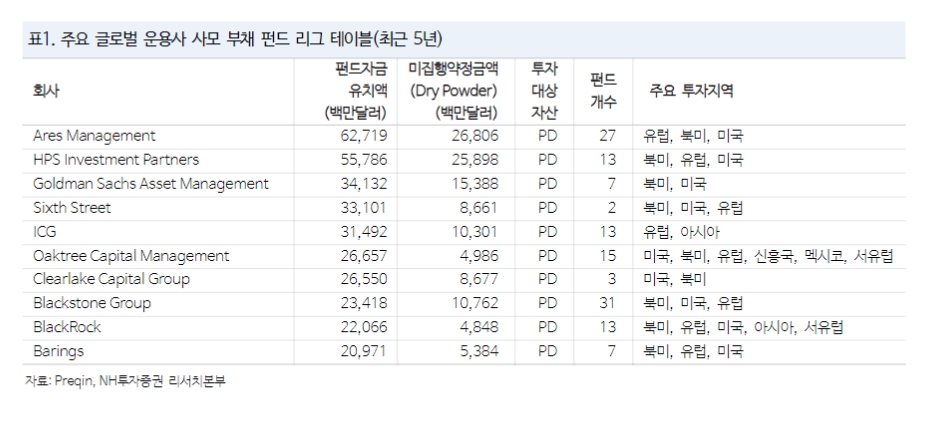Click 'PD' in the Ares Management row
This screenshot has width=933, height=424.
(x=547, y=136)
